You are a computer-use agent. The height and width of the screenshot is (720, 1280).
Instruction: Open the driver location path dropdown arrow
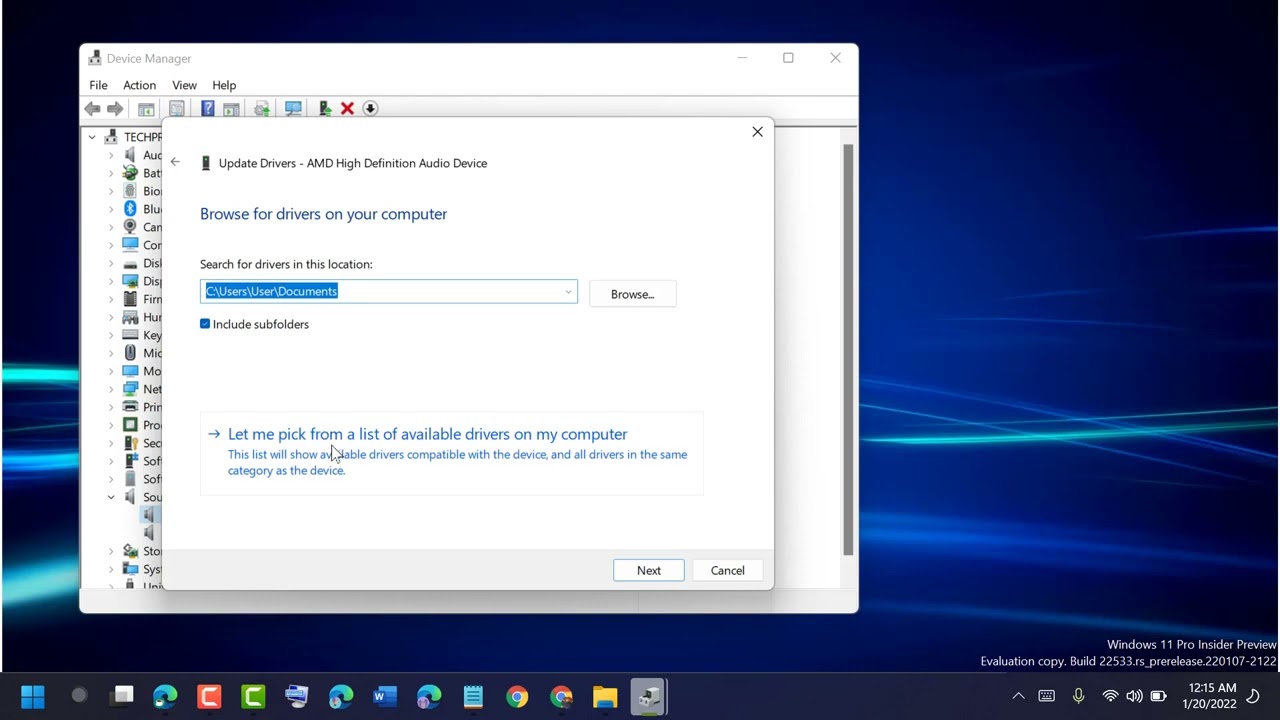[568, 292]
